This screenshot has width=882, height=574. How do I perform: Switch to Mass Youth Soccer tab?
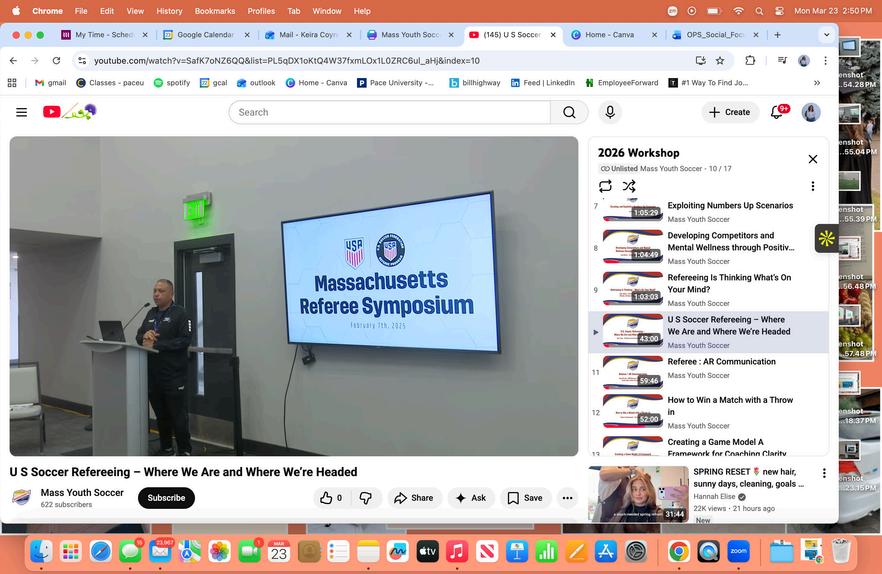(x=411, y=35)
